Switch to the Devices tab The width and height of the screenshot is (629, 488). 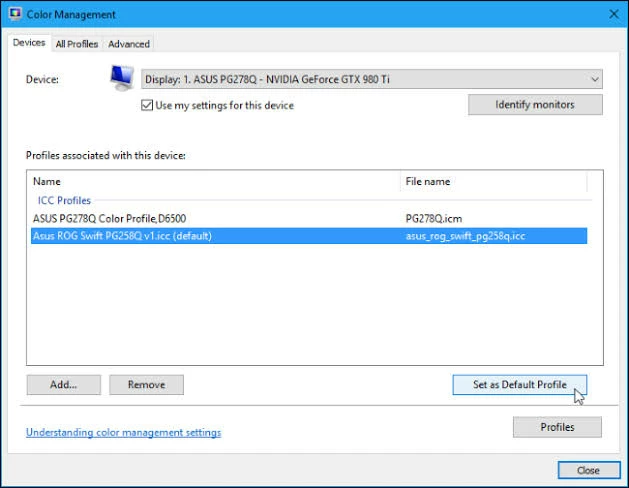(x=29, y=43)
